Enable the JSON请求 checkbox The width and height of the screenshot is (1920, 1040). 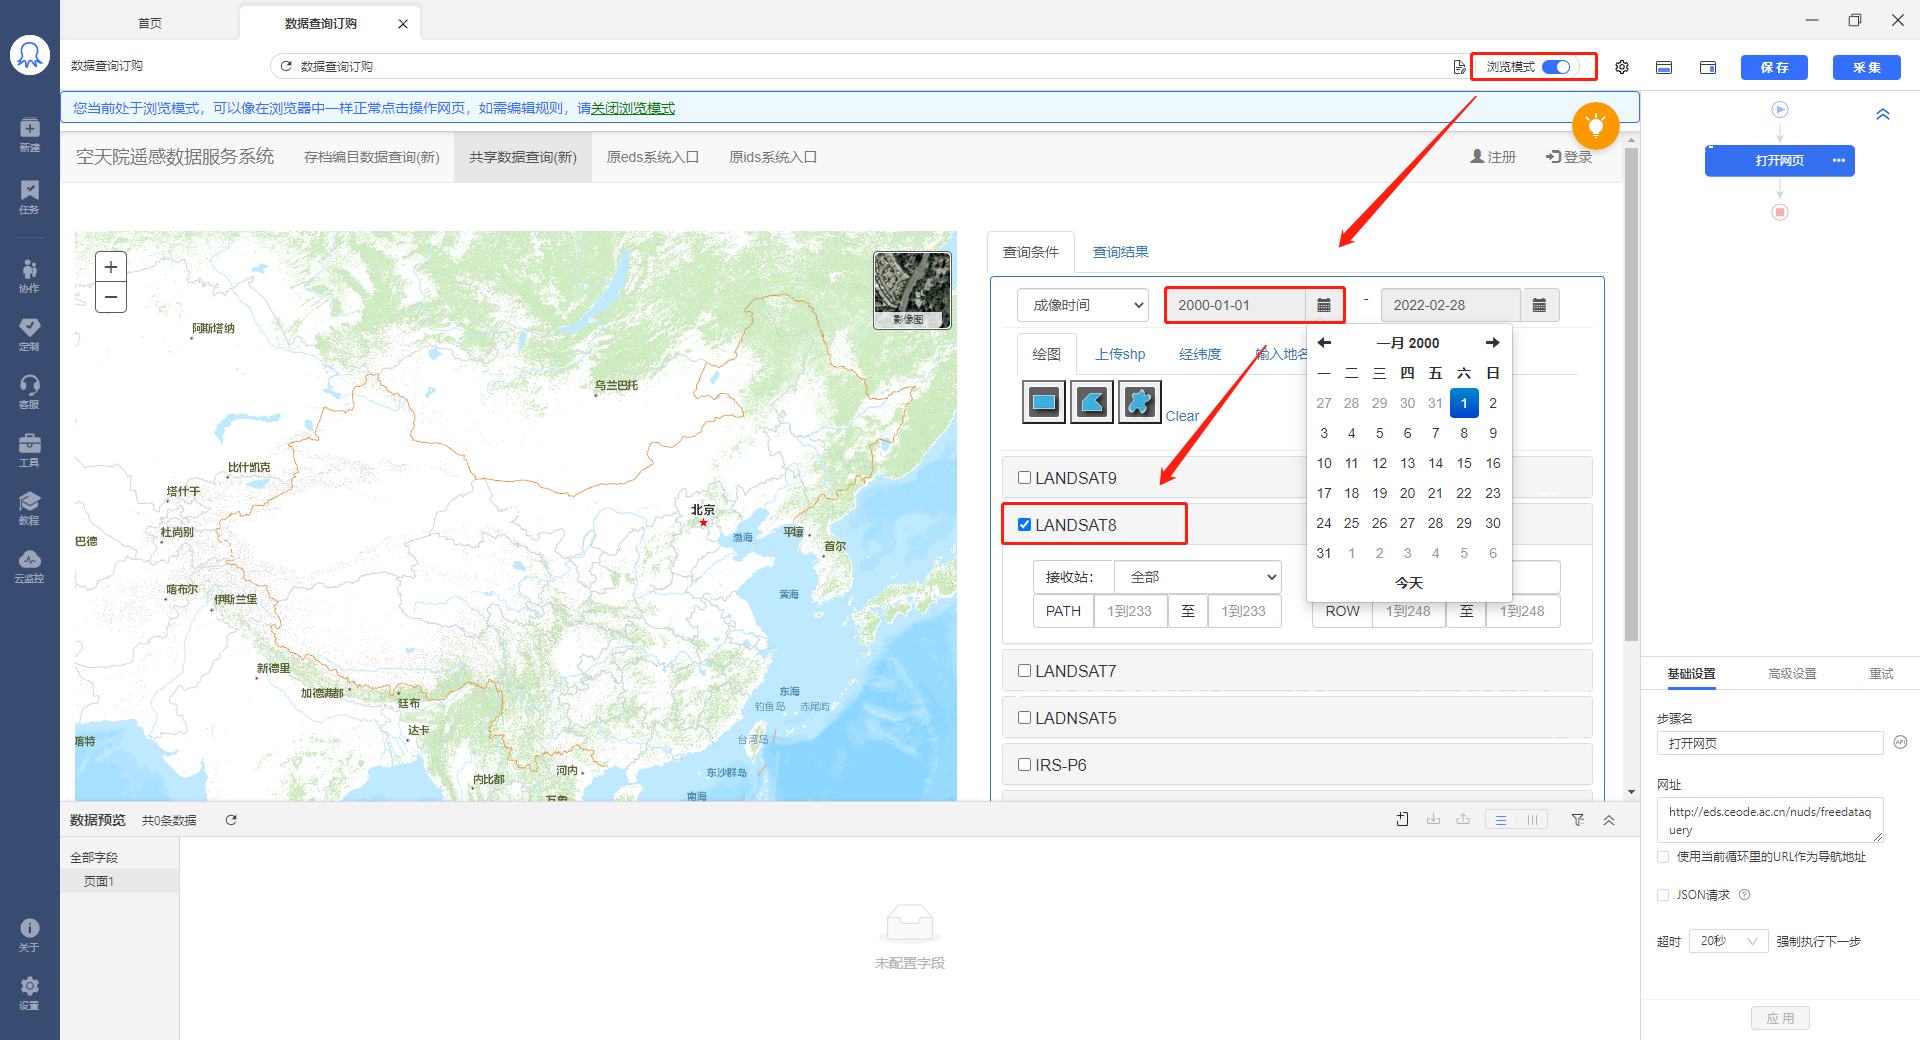click(1663, 895)
